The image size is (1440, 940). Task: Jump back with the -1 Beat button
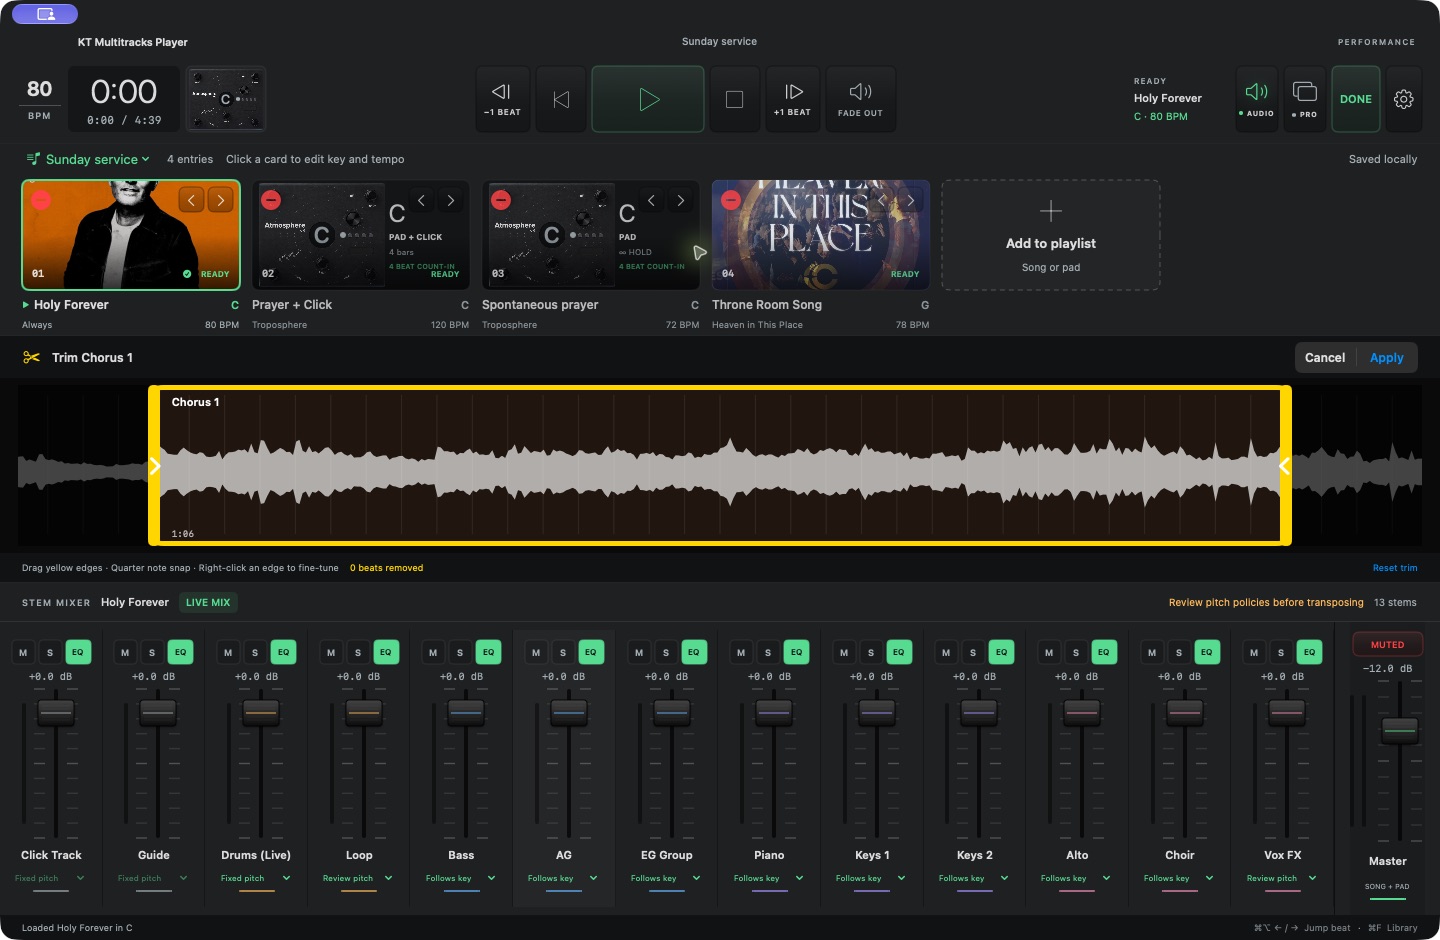coord(502,99)
